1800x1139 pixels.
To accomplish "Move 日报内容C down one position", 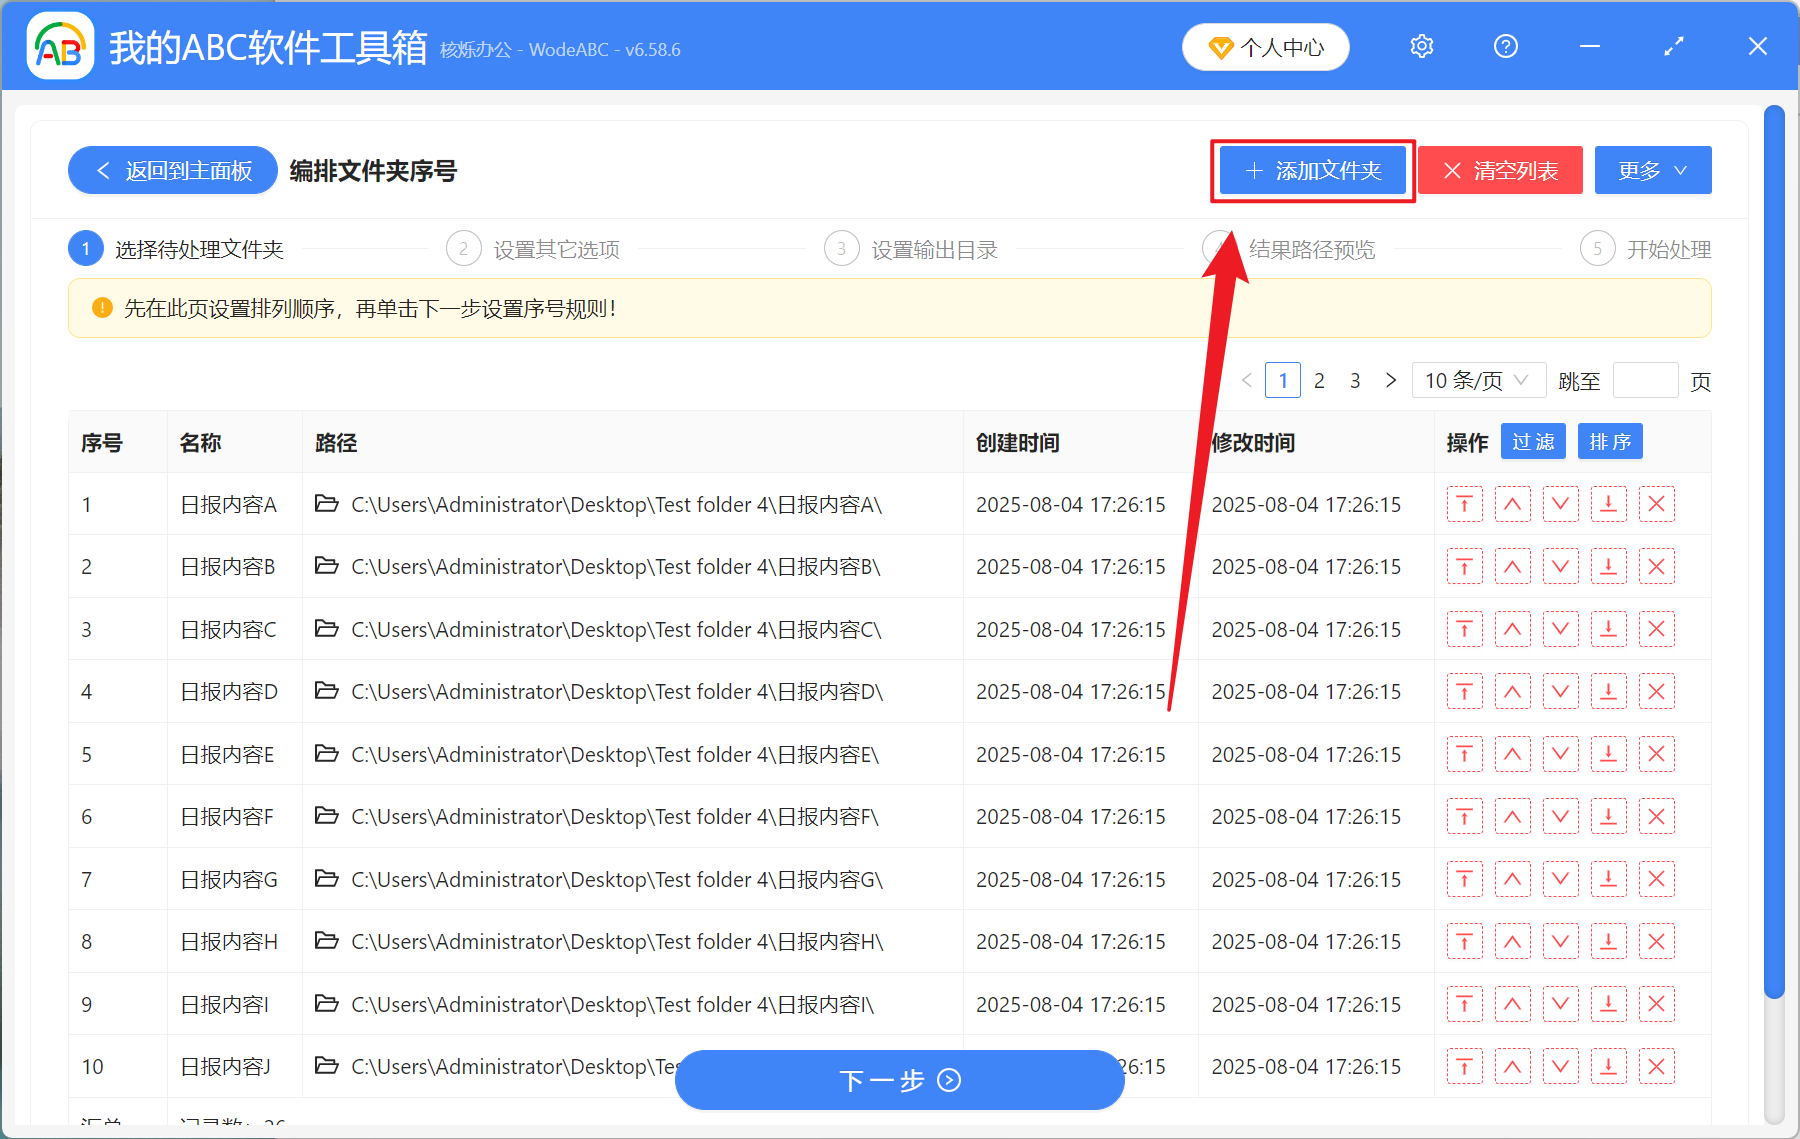I will point(1560,629).
